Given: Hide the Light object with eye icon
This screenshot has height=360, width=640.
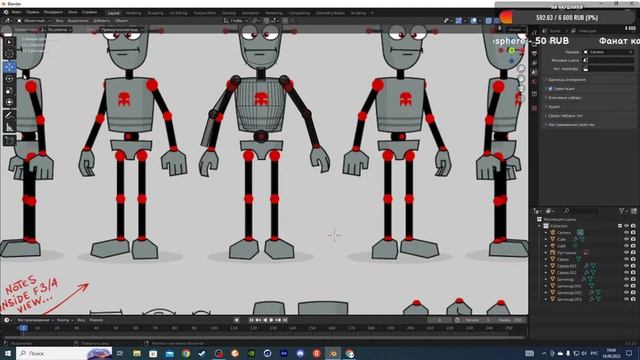Looking at the screenshot, I should (627, 246).
